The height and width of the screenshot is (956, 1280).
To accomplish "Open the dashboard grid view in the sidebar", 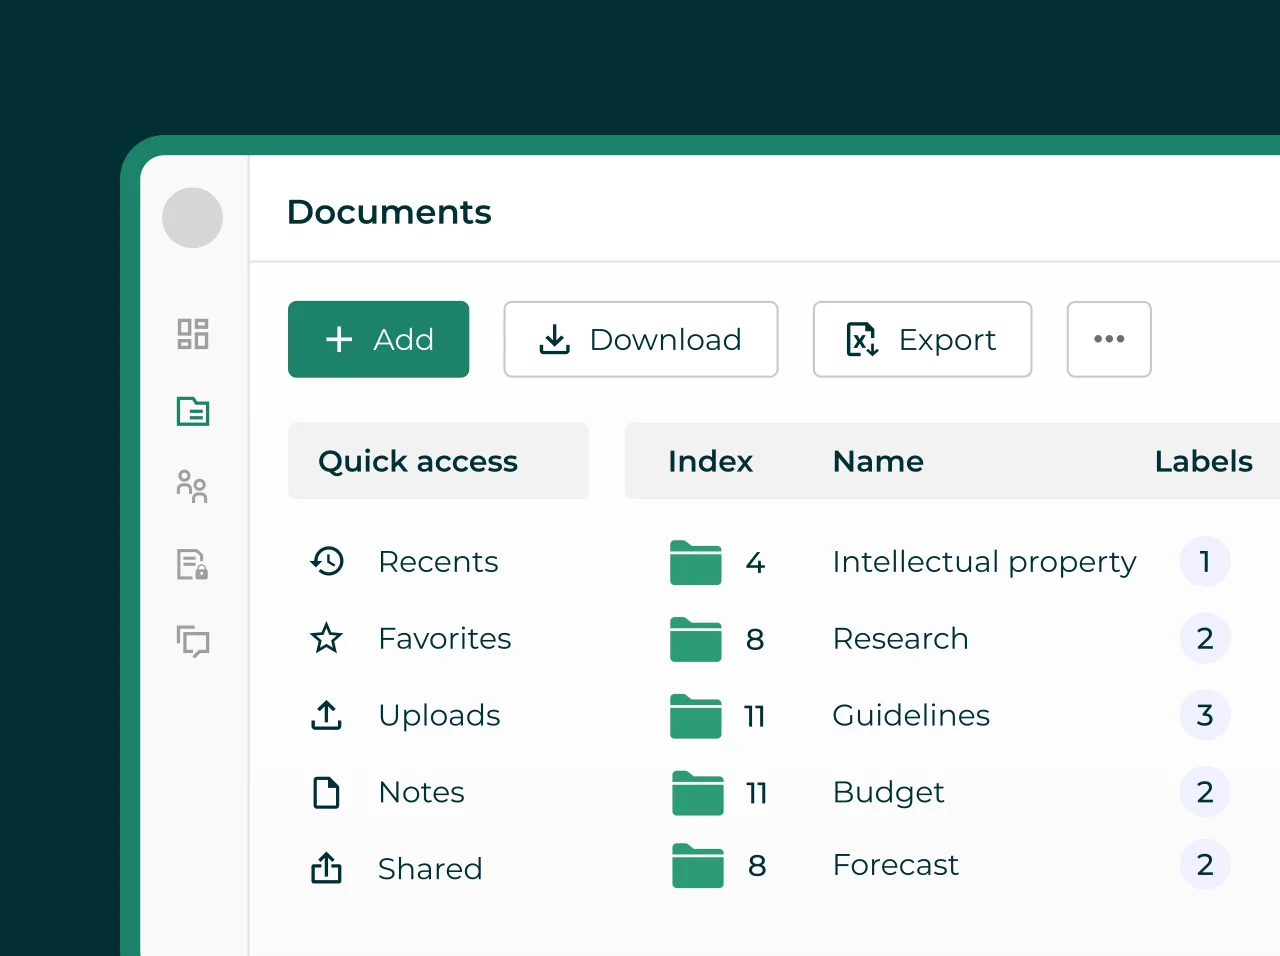I will tap(192, 334).
